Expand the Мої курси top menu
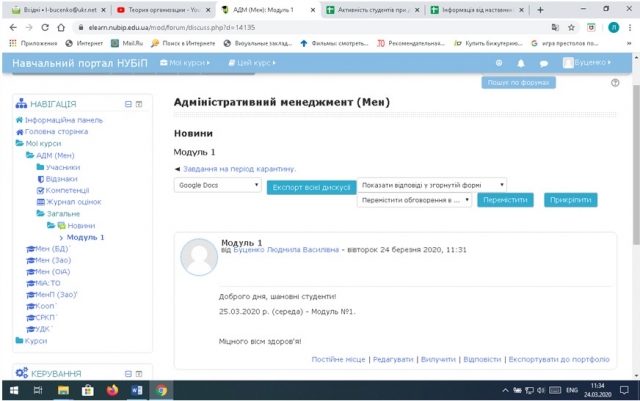The image size is (640, 401). (185, 63)
